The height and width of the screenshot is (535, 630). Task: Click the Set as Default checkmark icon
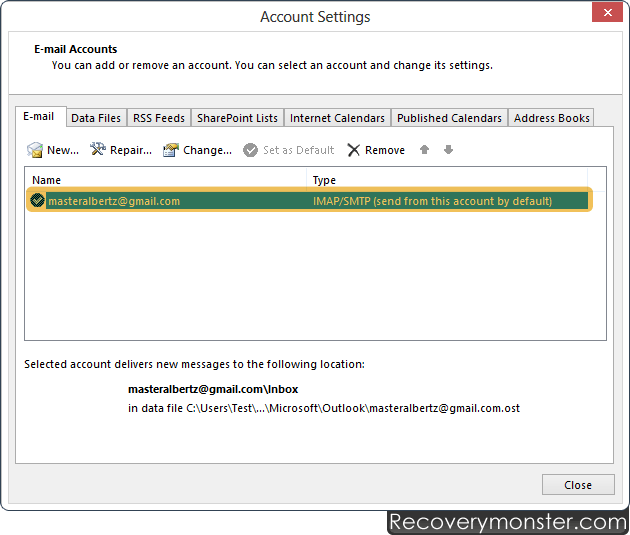250,150
